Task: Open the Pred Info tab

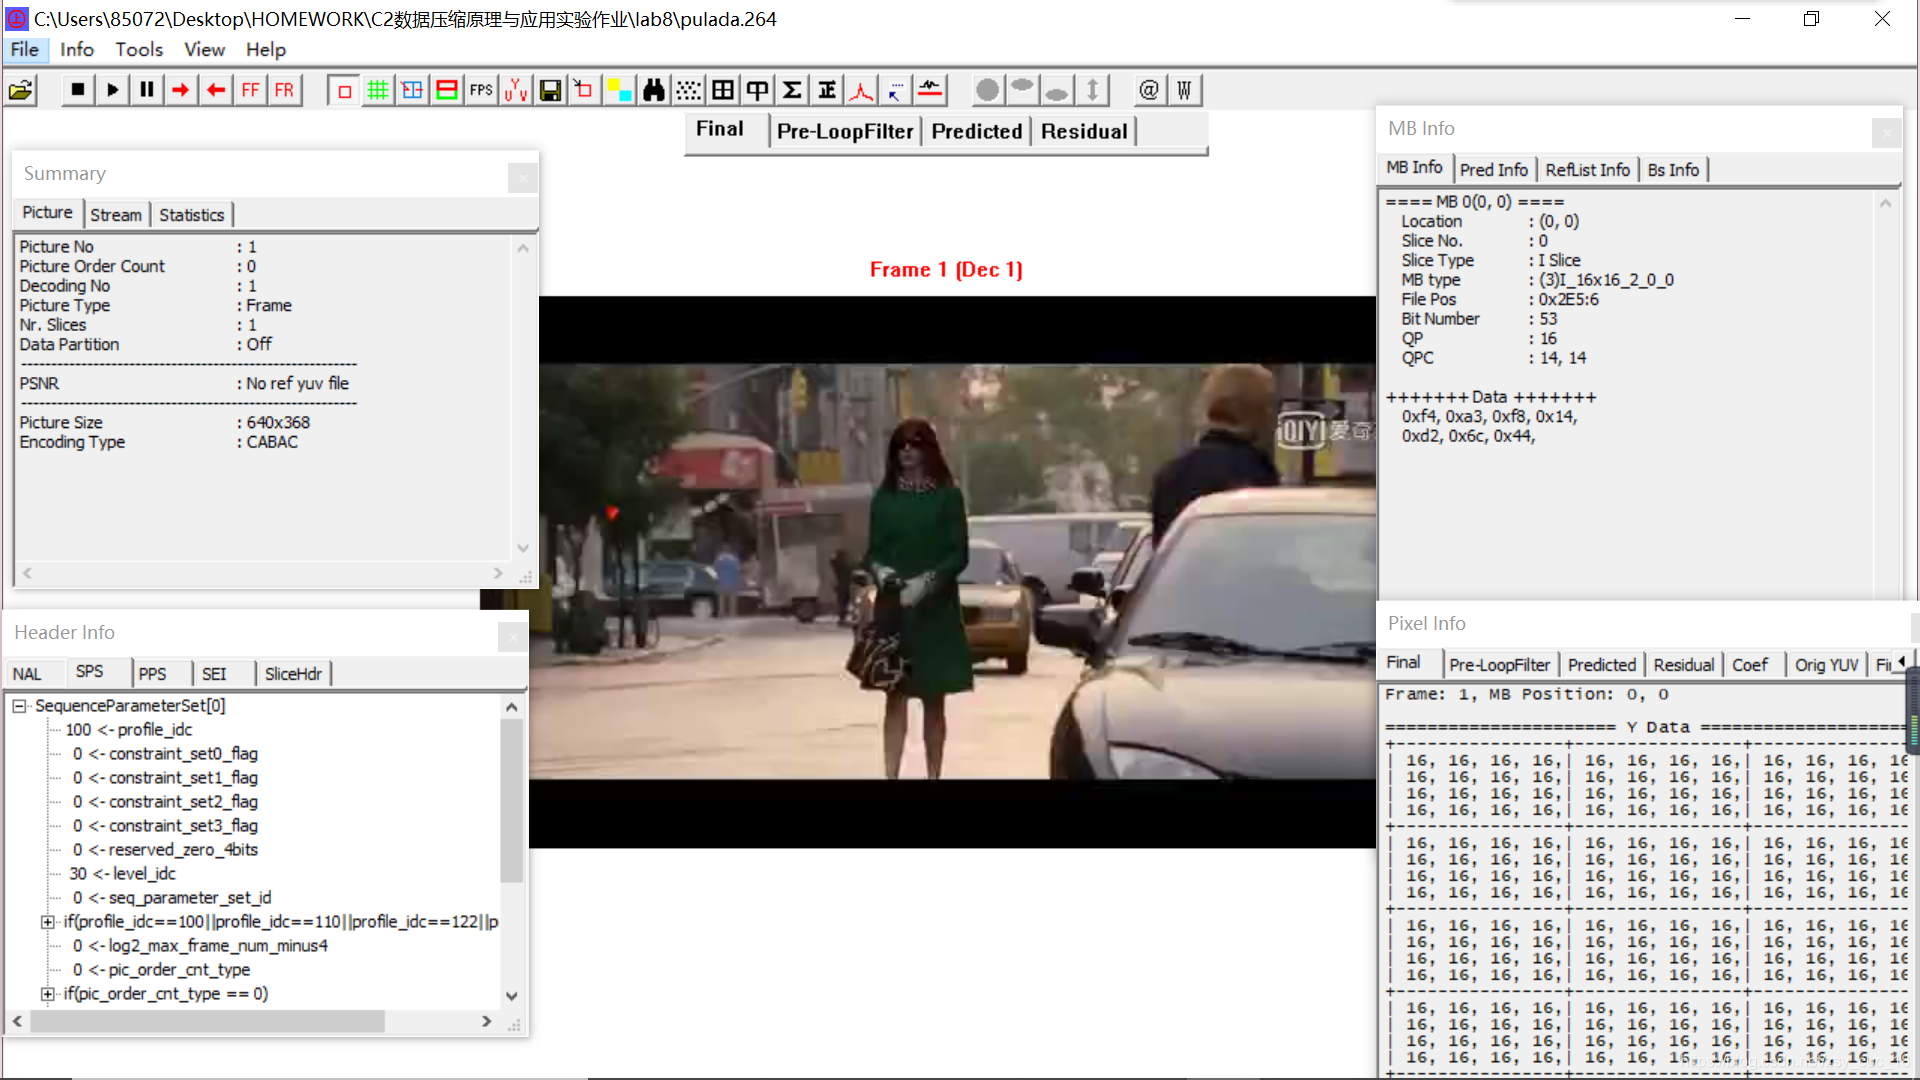Action: [1494, 170]
